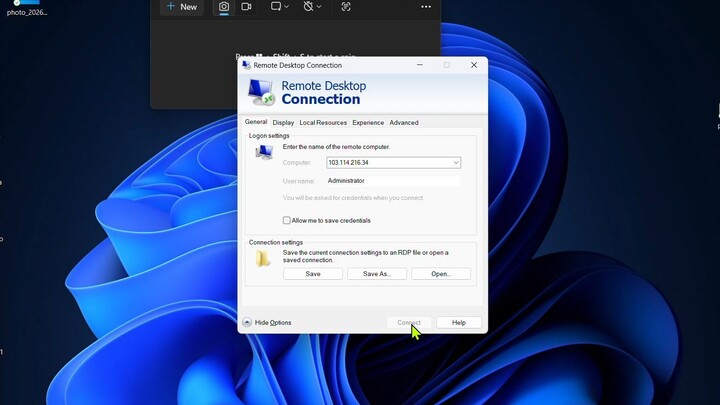Close the Remote Desktop Connection window

tap(474, 65)
